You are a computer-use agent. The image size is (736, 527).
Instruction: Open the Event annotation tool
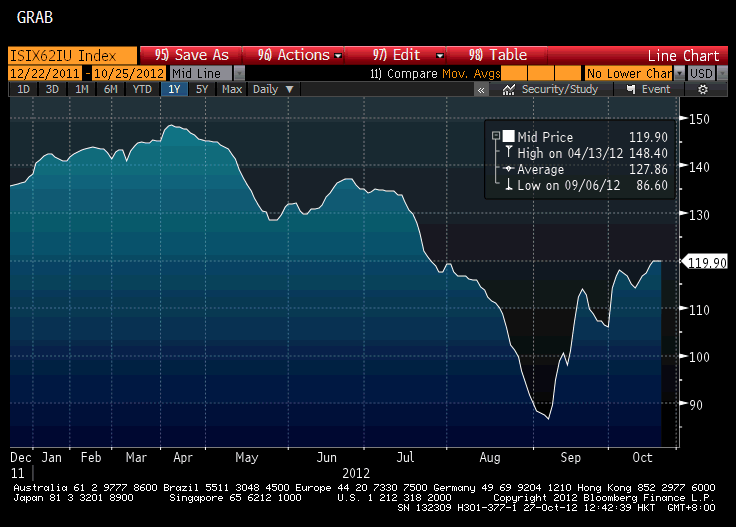[648, 89]
